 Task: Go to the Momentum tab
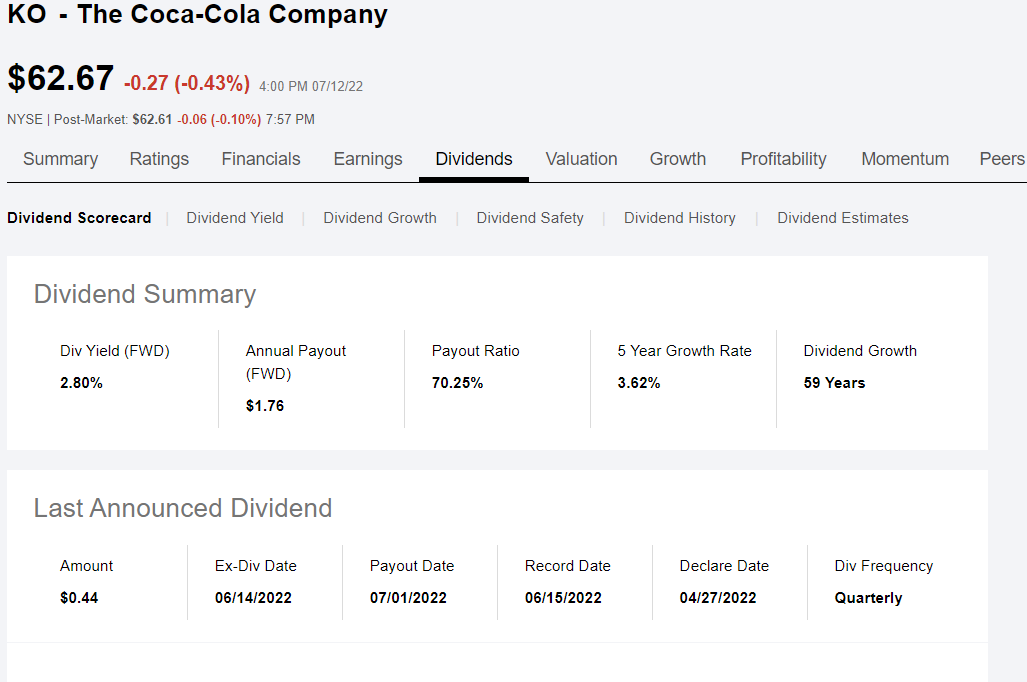click(905, 159)
